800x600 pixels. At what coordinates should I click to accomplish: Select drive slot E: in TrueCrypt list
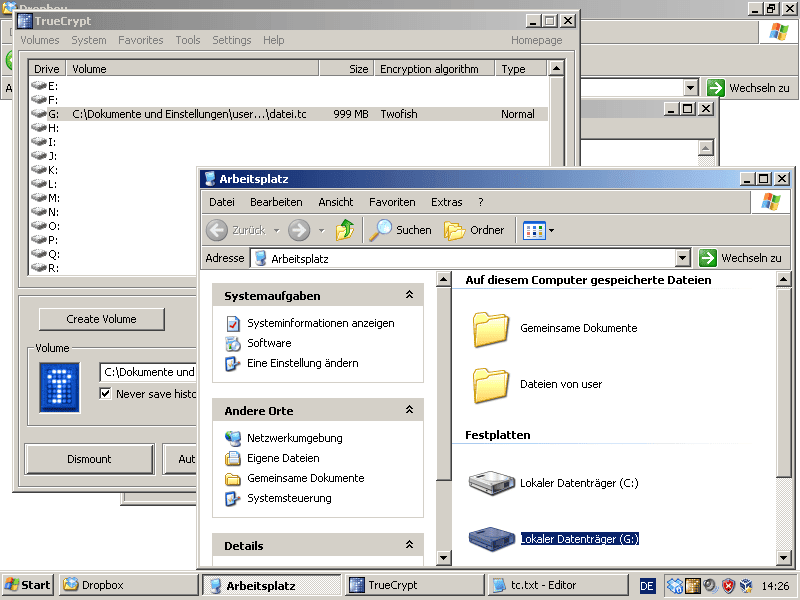pyautogui.click(x=45, y=86)
